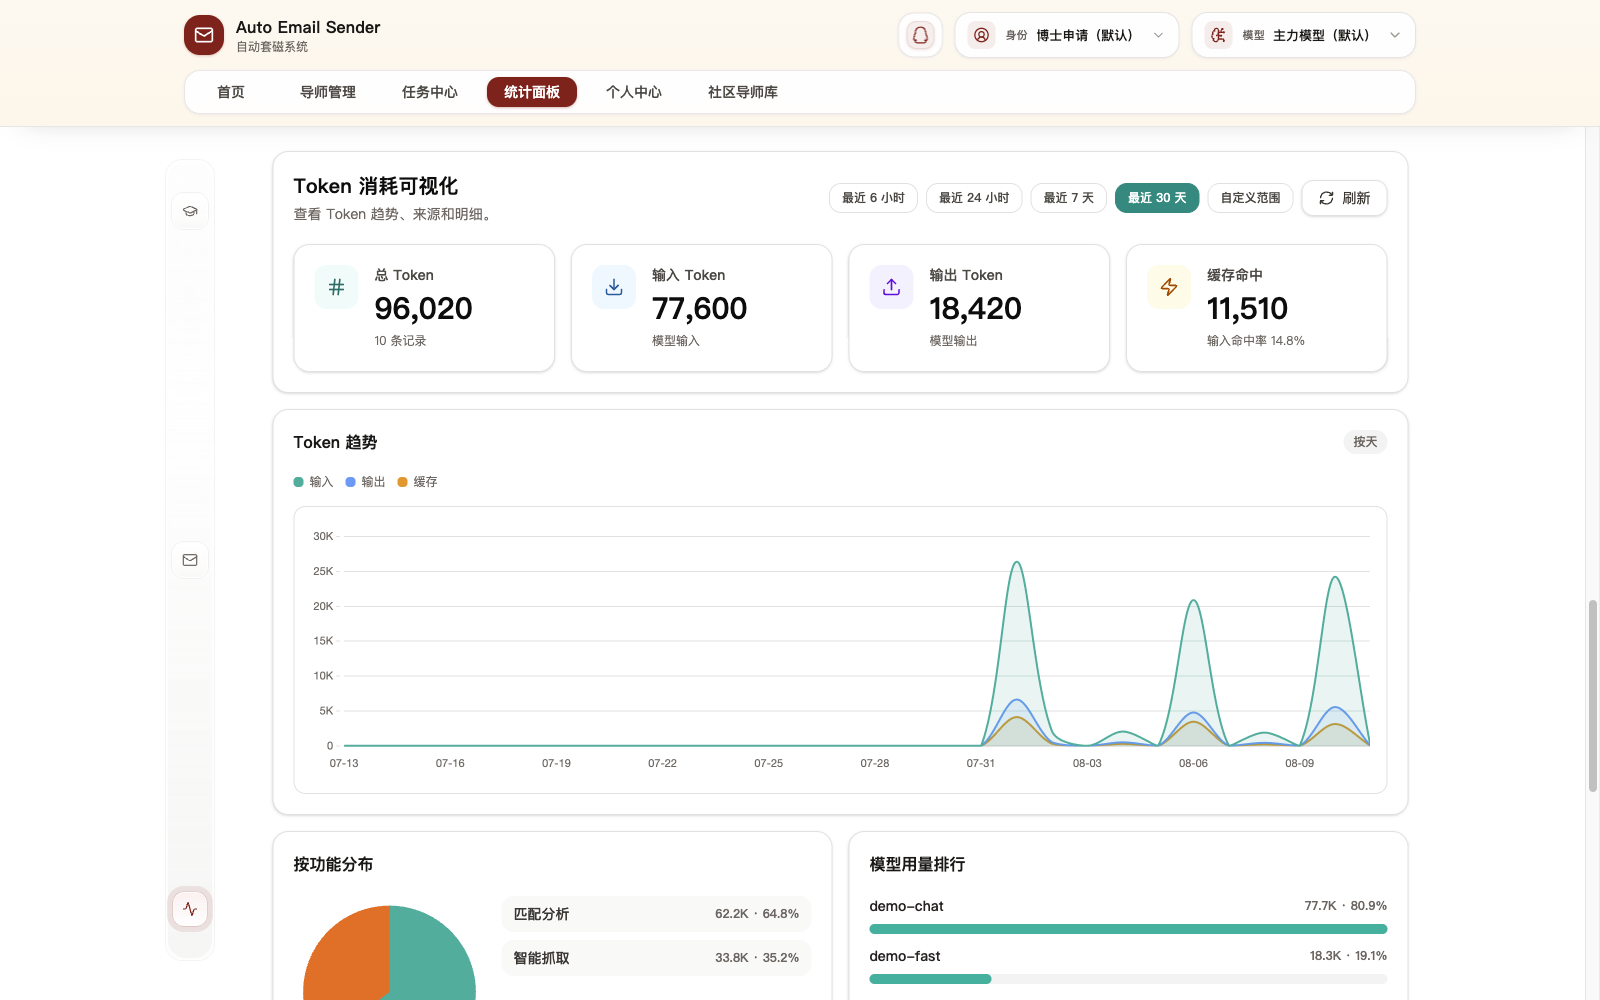Select the 最近 6 小时 range
The height and width of the screenshot is (1000, 1600).
(873, 198)
